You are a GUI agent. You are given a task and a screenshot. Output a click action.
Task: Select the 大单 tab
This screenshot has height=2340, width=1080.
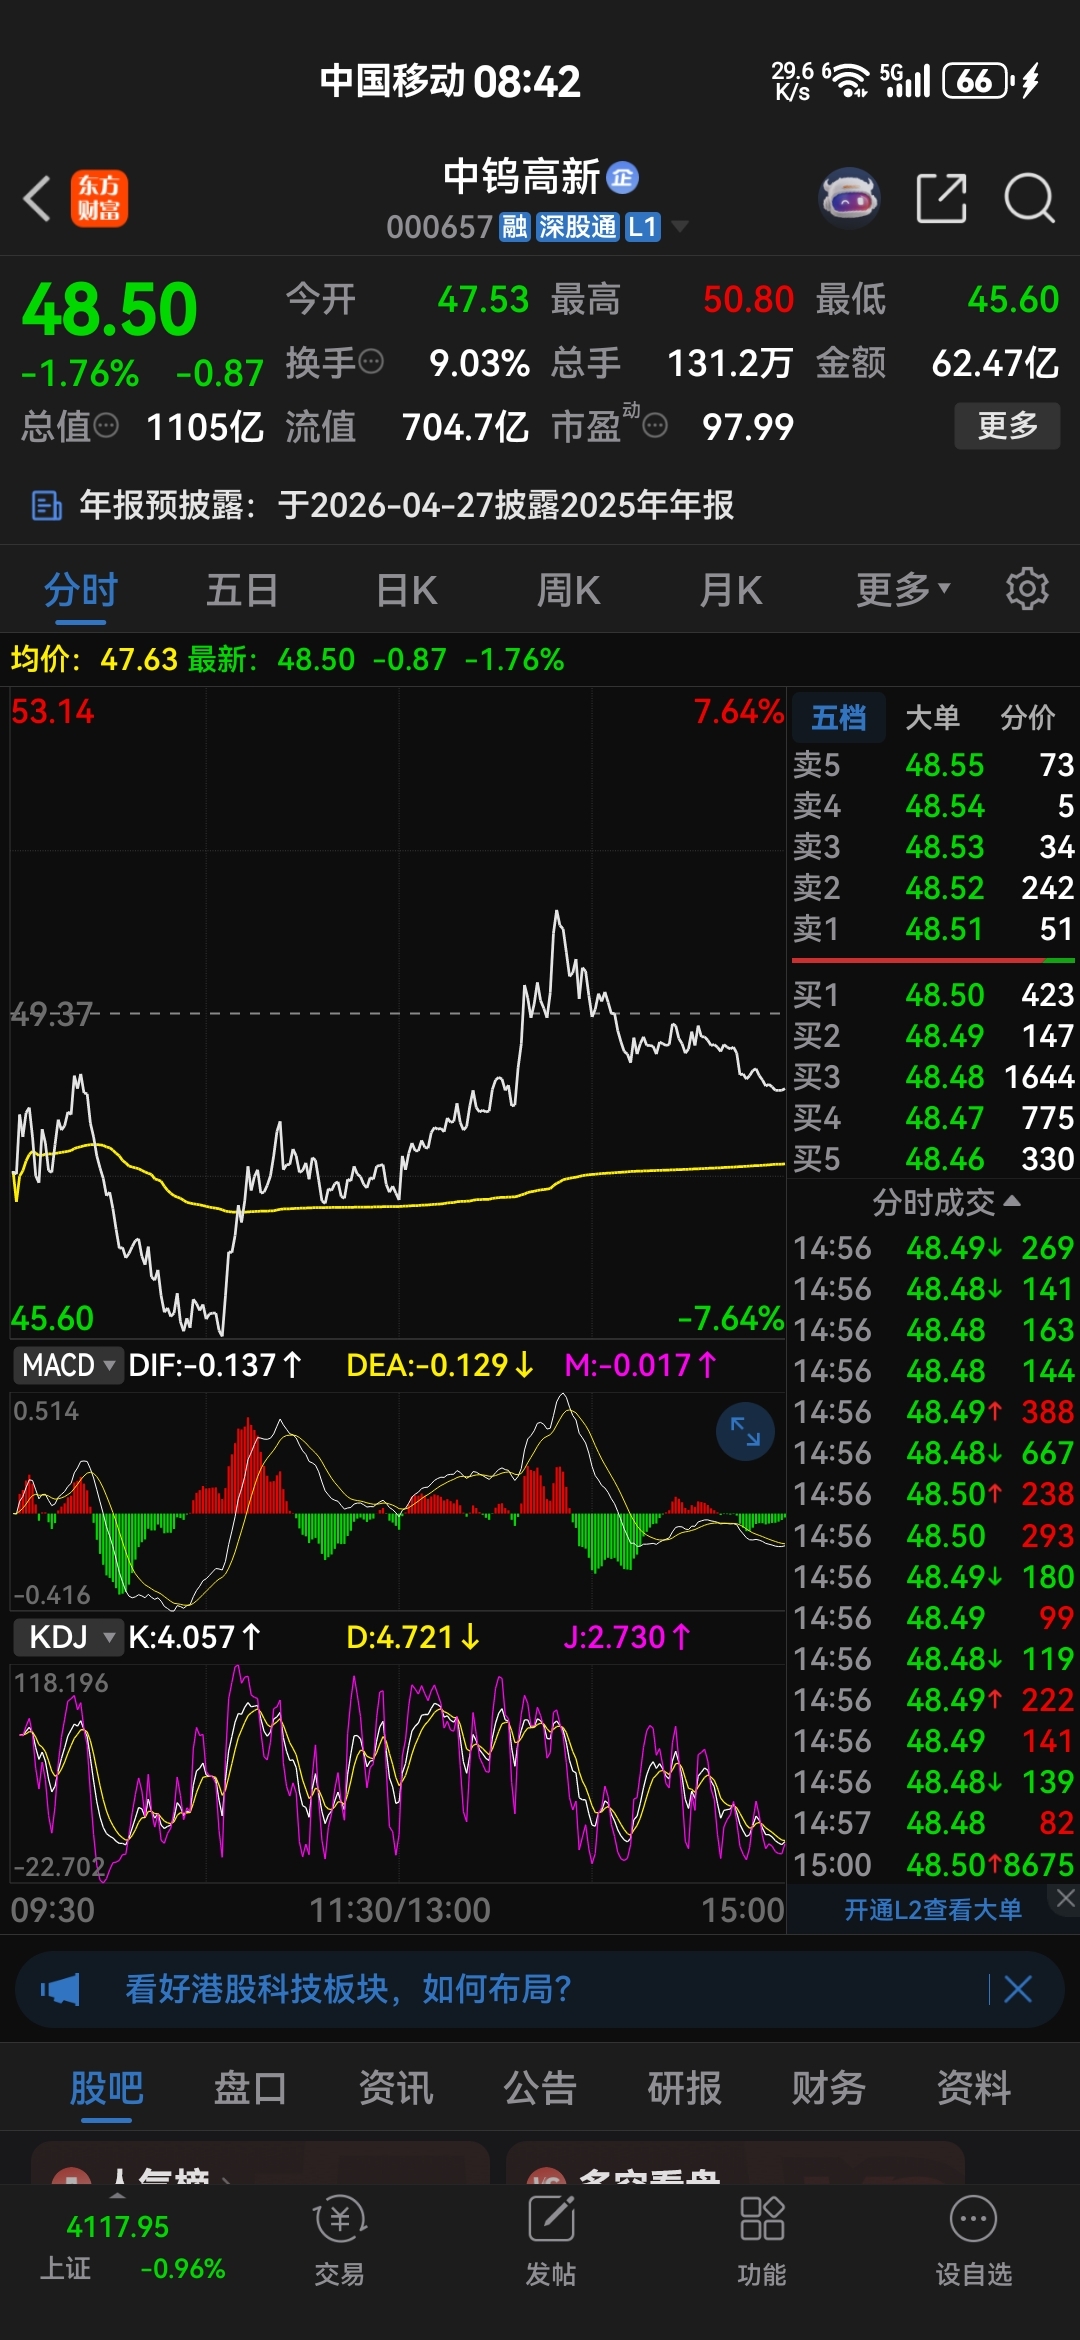[932, 717]
